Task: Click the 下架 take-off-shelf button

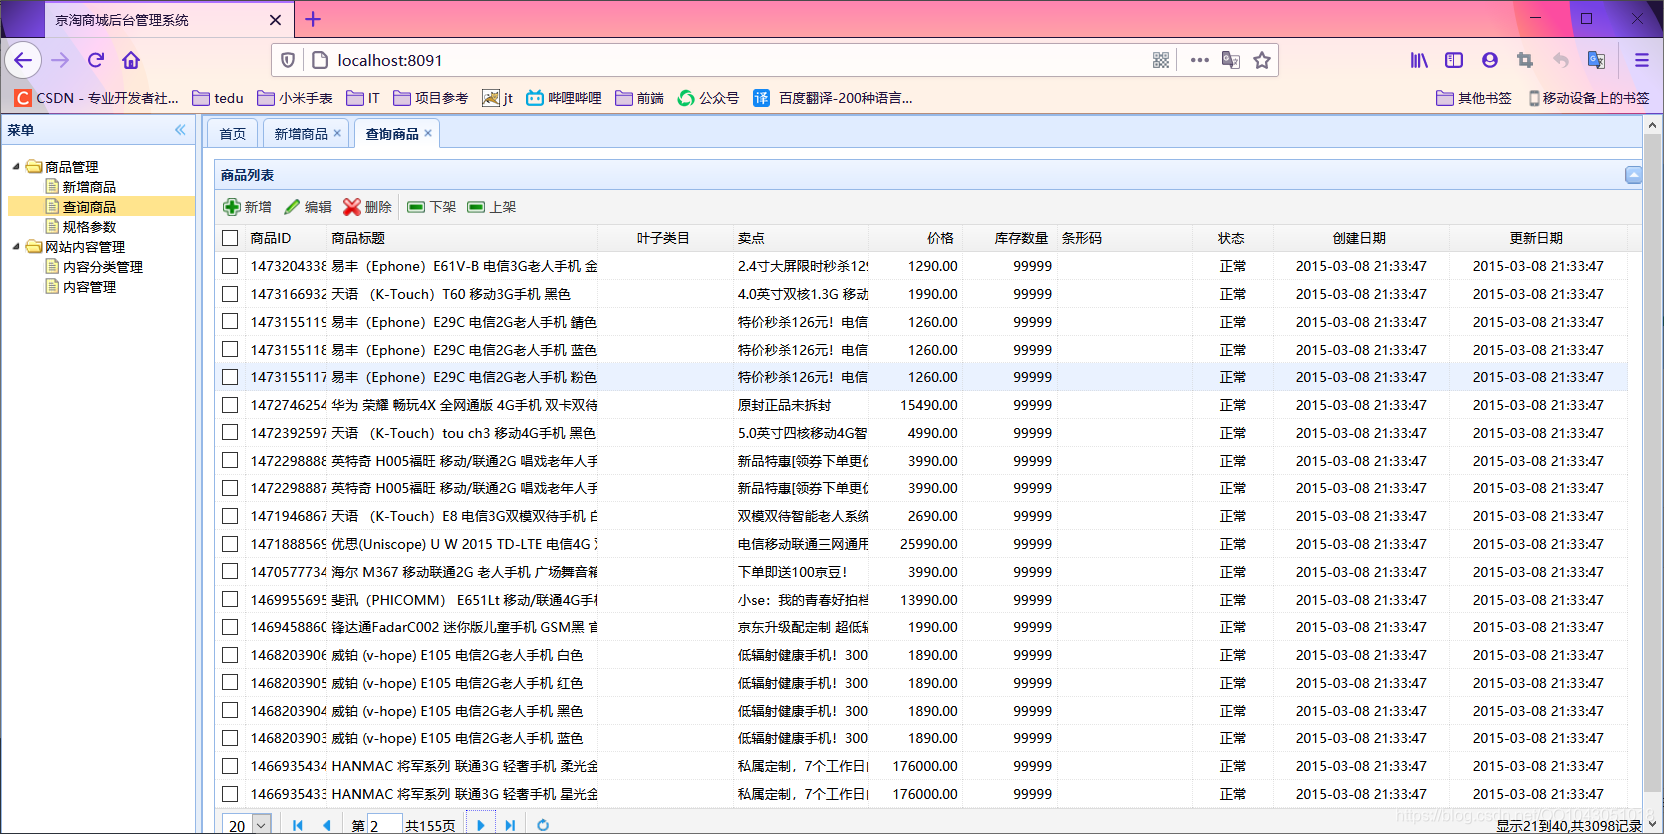Action: coord(431,207)
